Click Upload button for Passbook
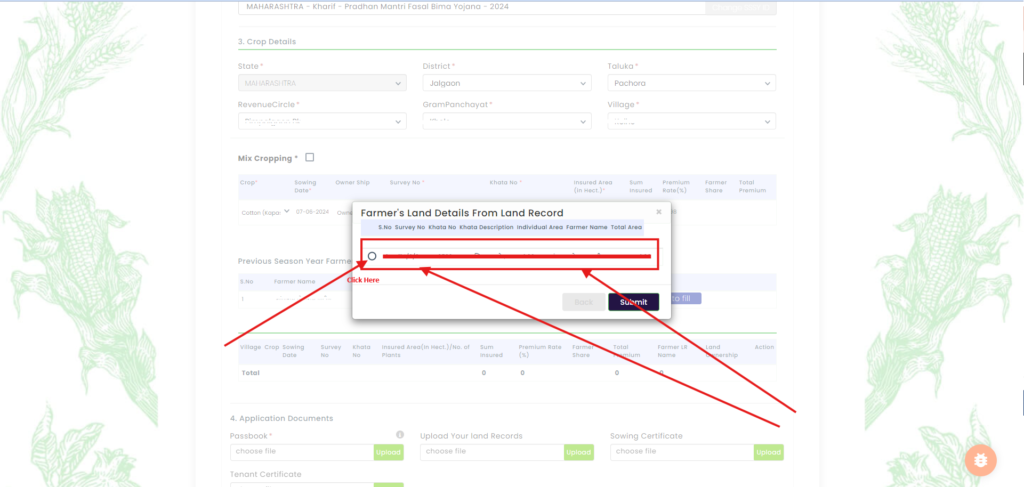The width and height of the screenshot is (1024, 487). click(x=388, y=452)
